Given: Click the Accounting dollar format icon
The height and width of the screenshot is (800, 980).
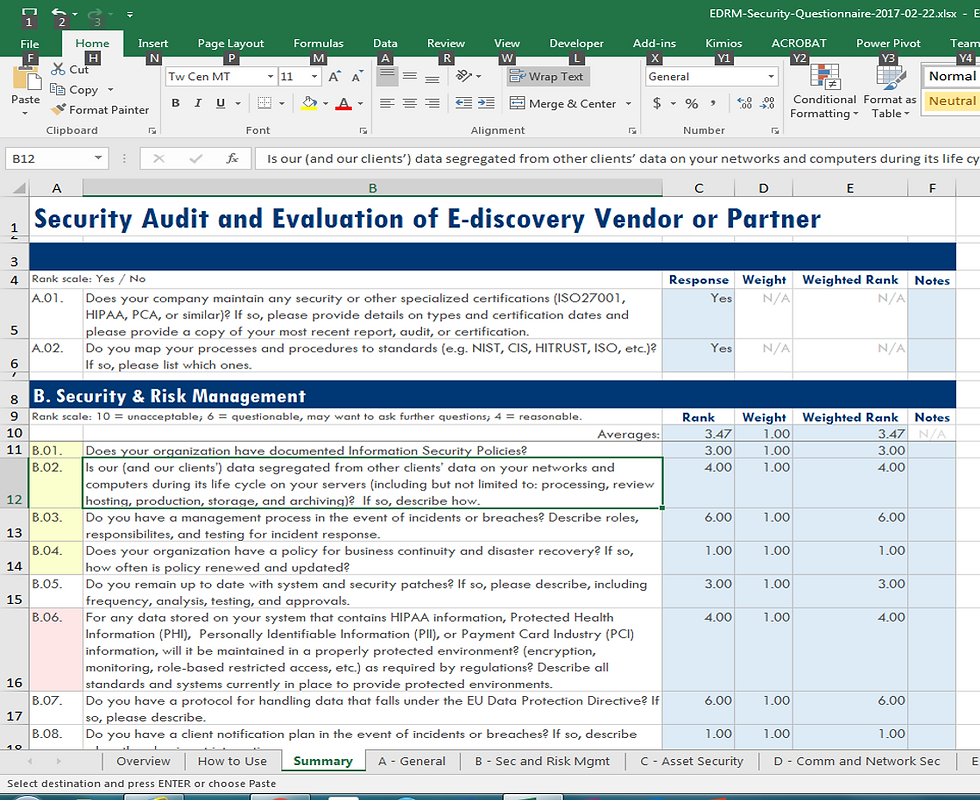Looking at the screenshot, I should pyautogui.click(x=657, y=103).
